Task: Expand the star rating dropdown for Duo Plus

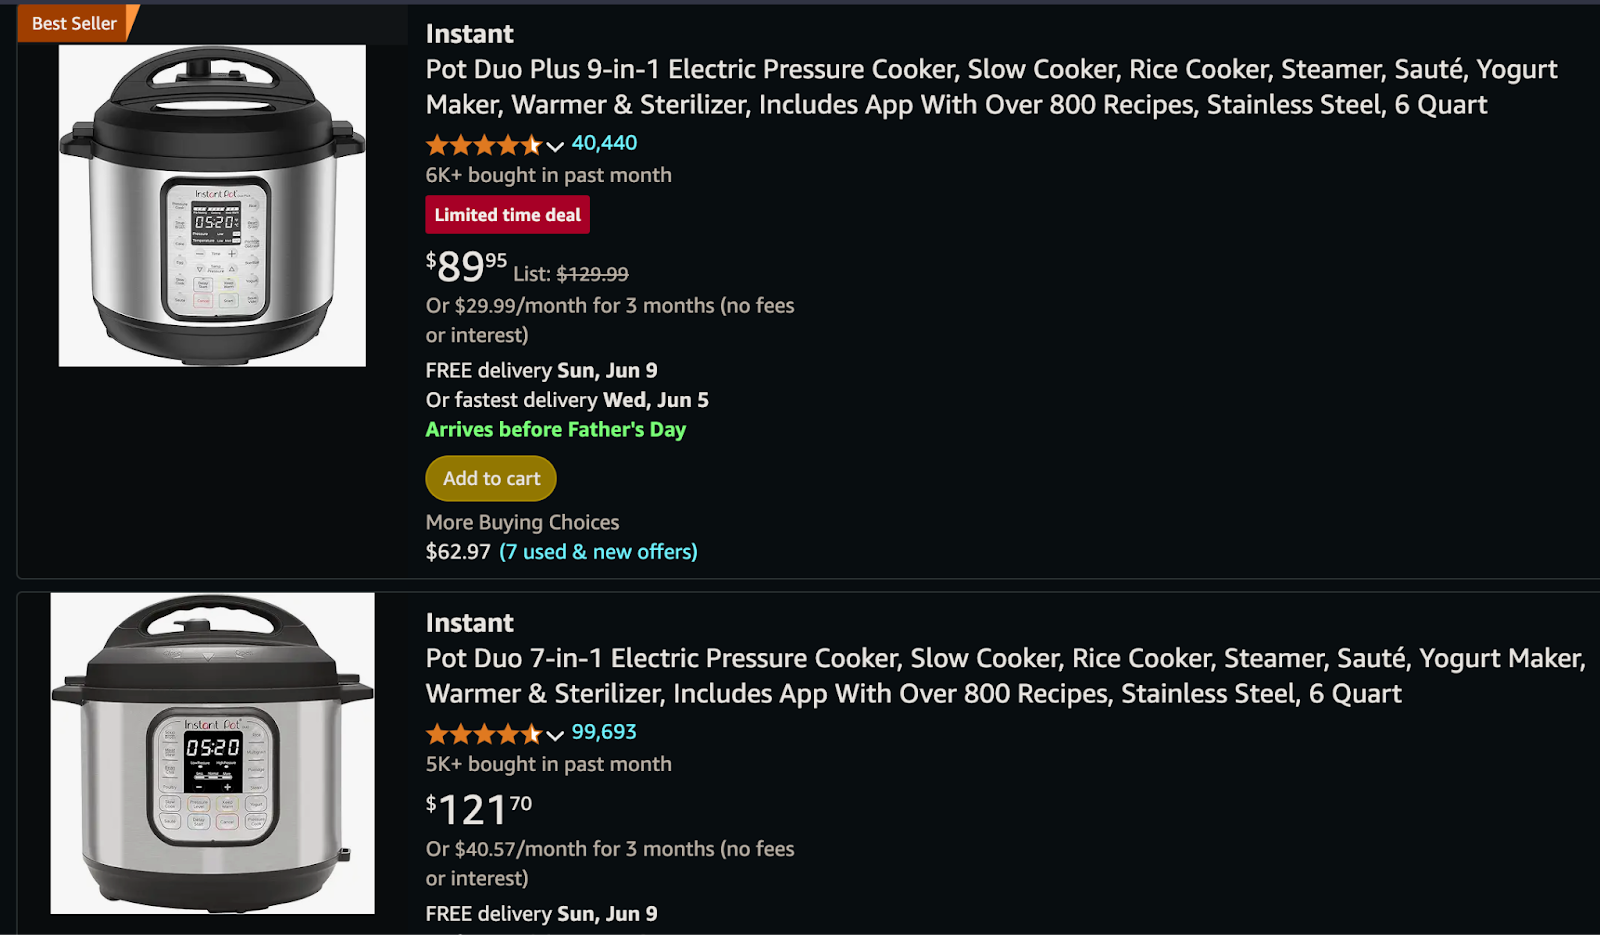Action: pos(556,146)
